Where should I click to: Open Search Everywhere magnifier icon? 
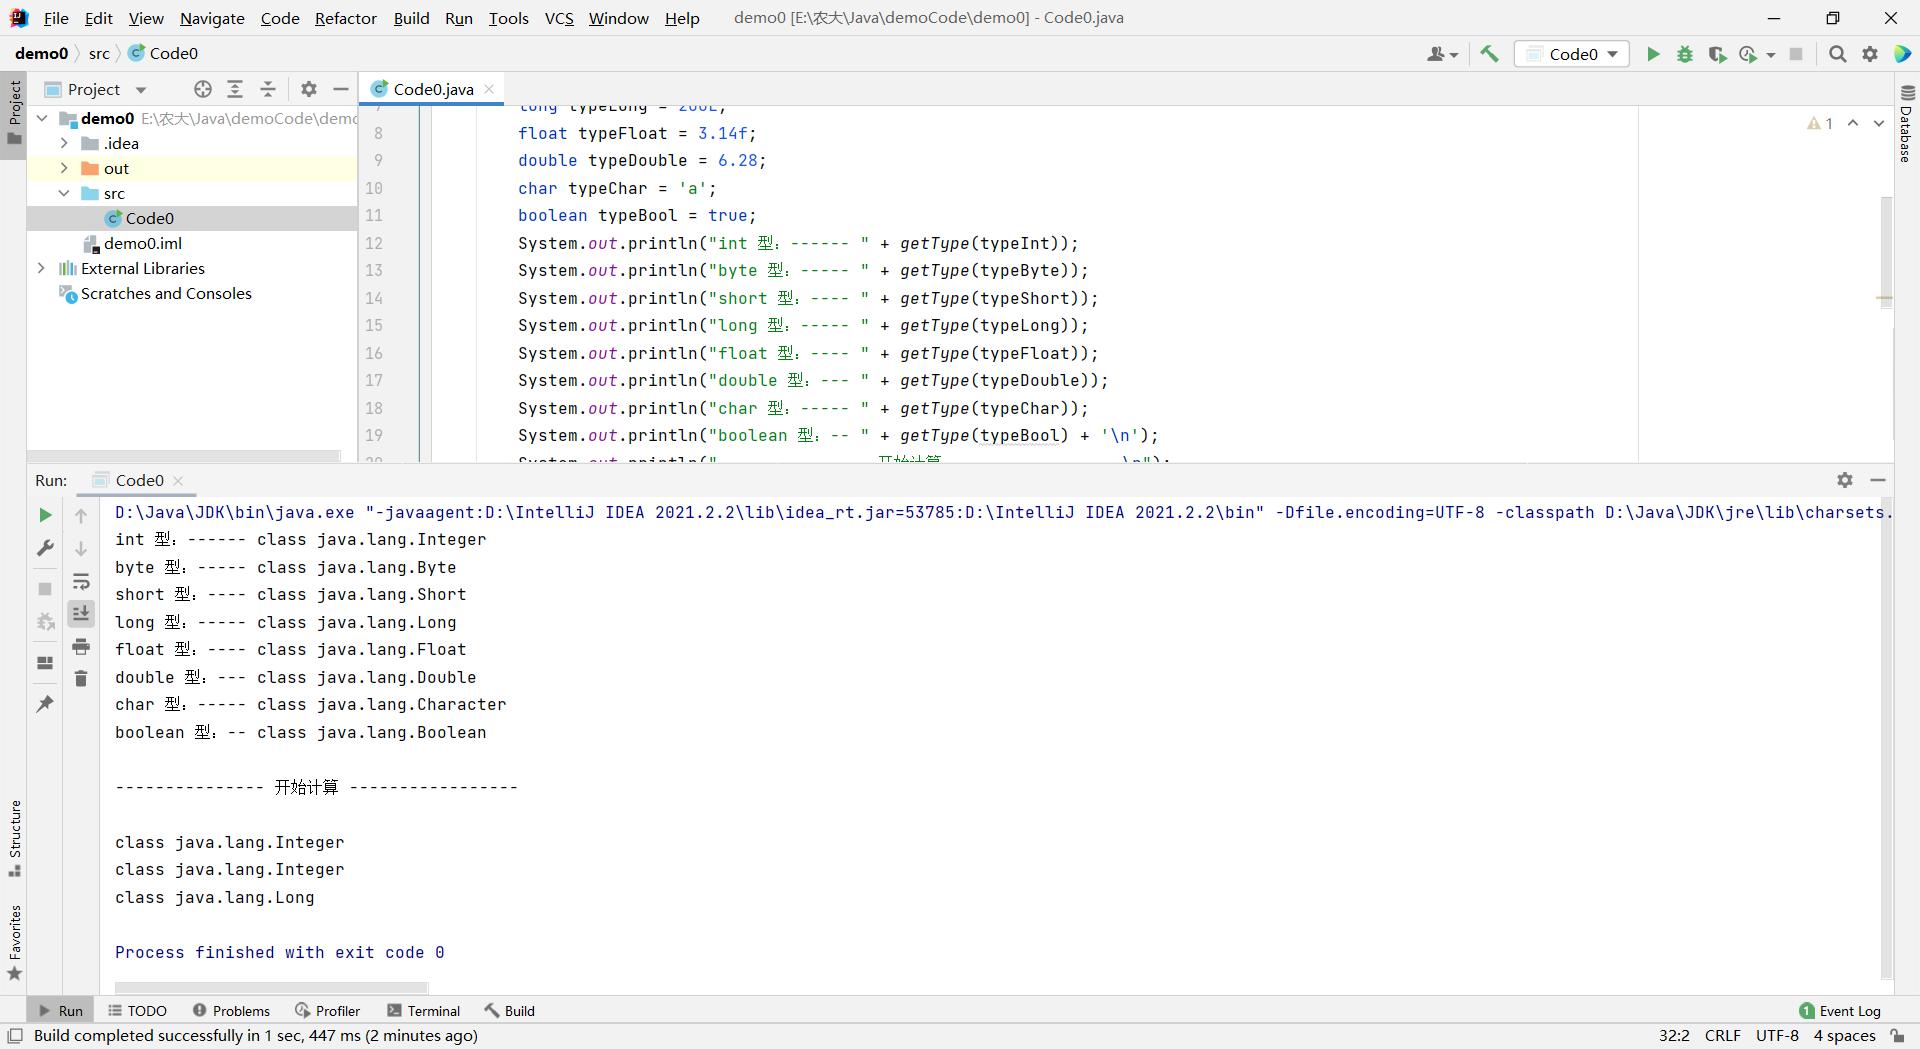1837,54
